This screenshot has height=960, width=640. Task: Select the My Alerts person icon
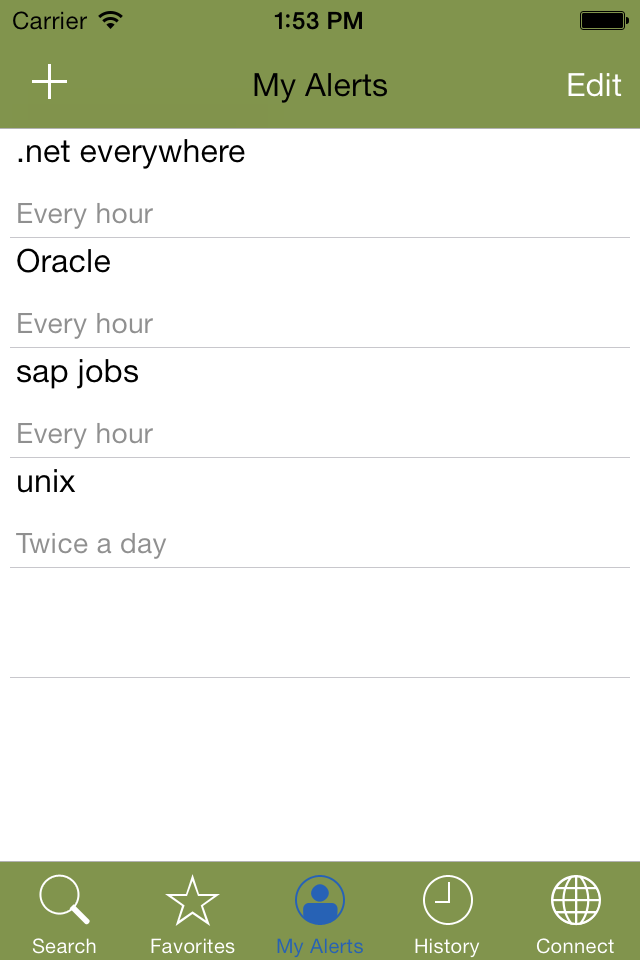point(320,899)
